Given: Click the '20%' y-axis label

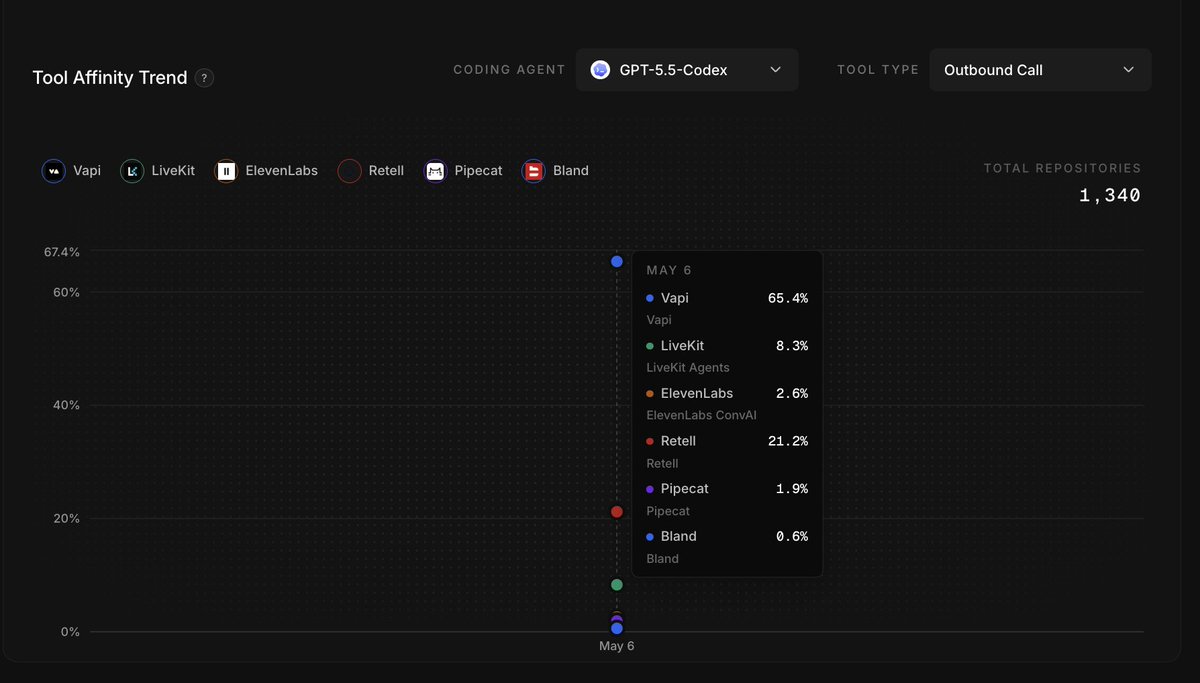Looking at the screenshot, I should point(67,518).
